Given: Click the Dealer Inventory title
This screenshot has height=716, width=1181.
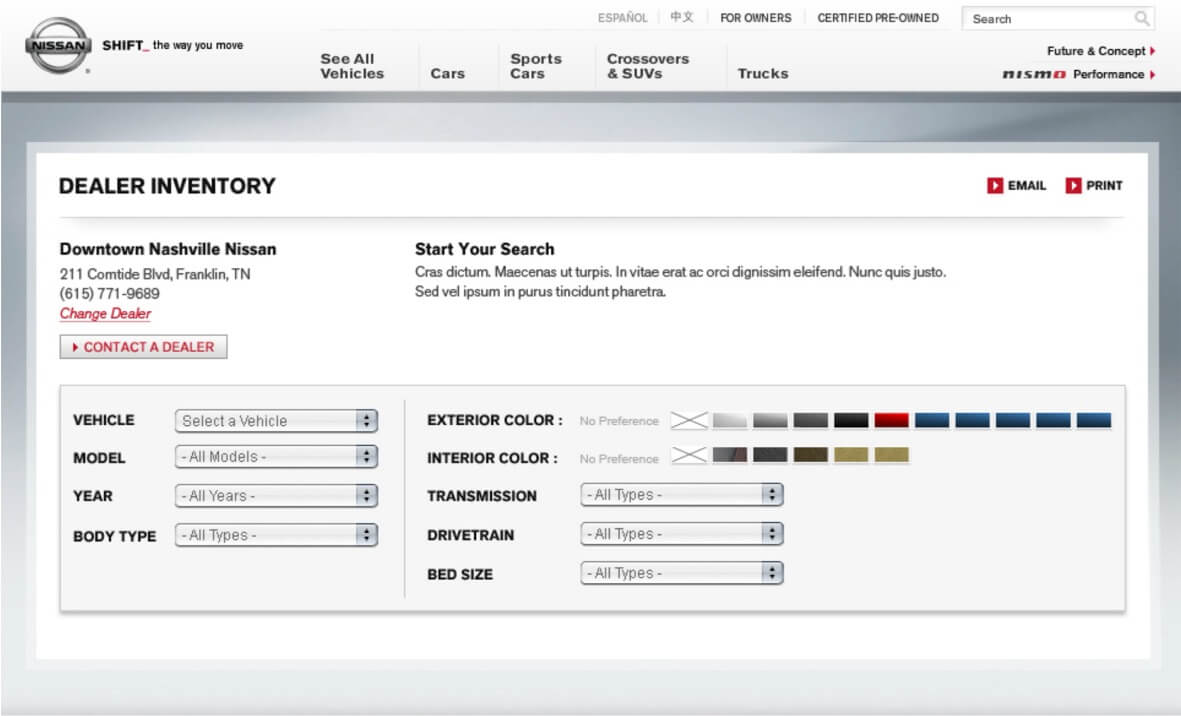Looking at the screenshot, I should click(x=167, y=186).
